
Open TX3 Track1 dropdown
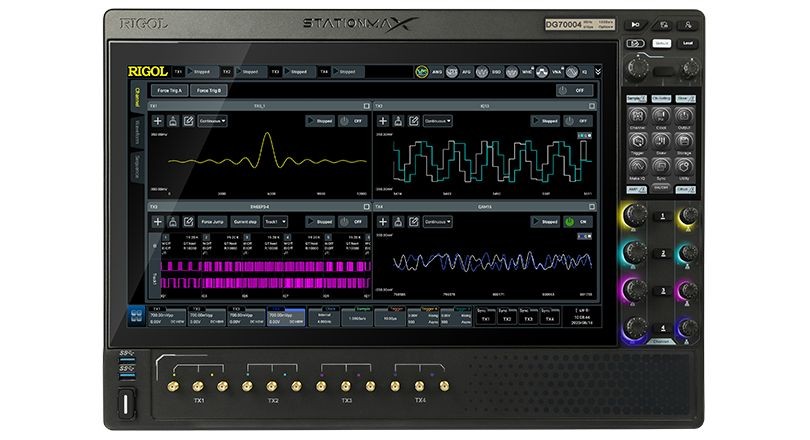click(x=275, y=222)
